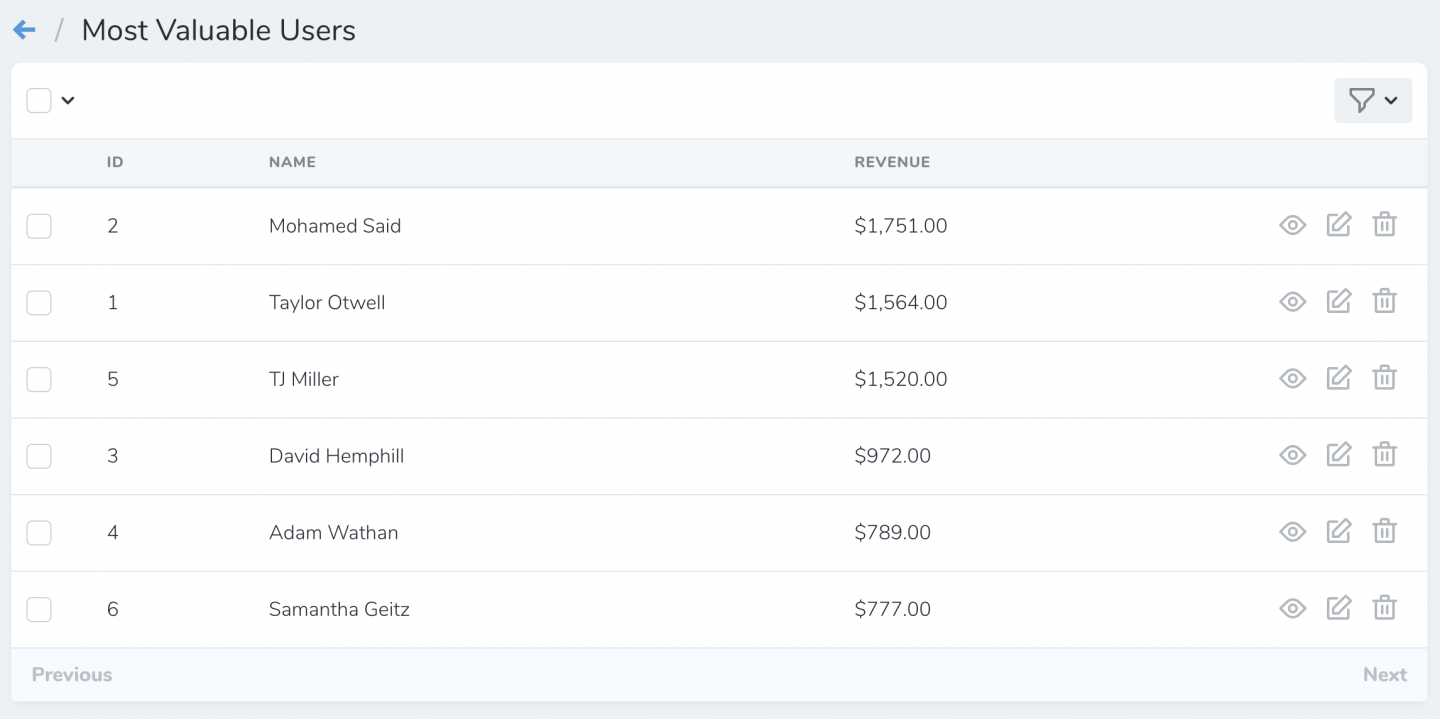Delete TJ Miller's row with trash icon
Viewport: 1440px width, 719px height.
click(1384, 378)
